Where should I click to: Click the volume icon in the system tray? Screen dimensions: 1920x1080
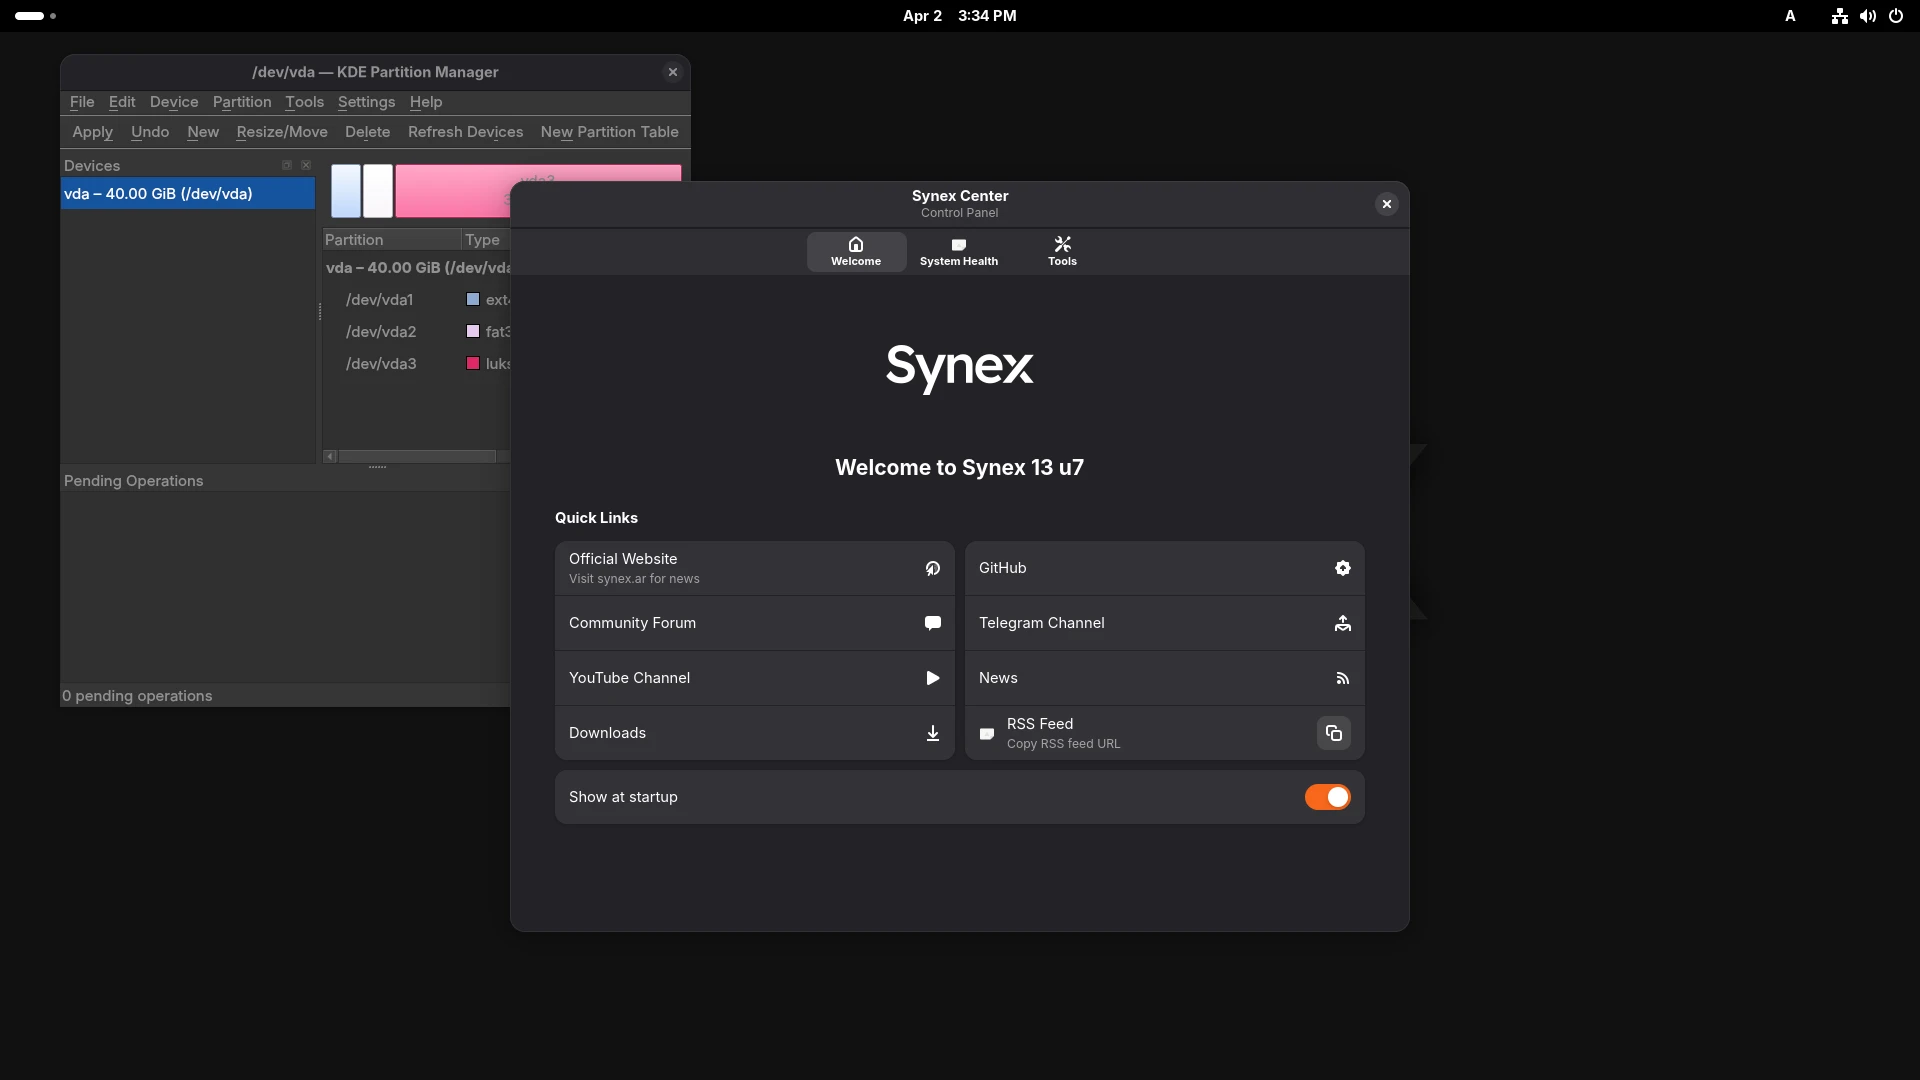click(x=1868, y=16)
